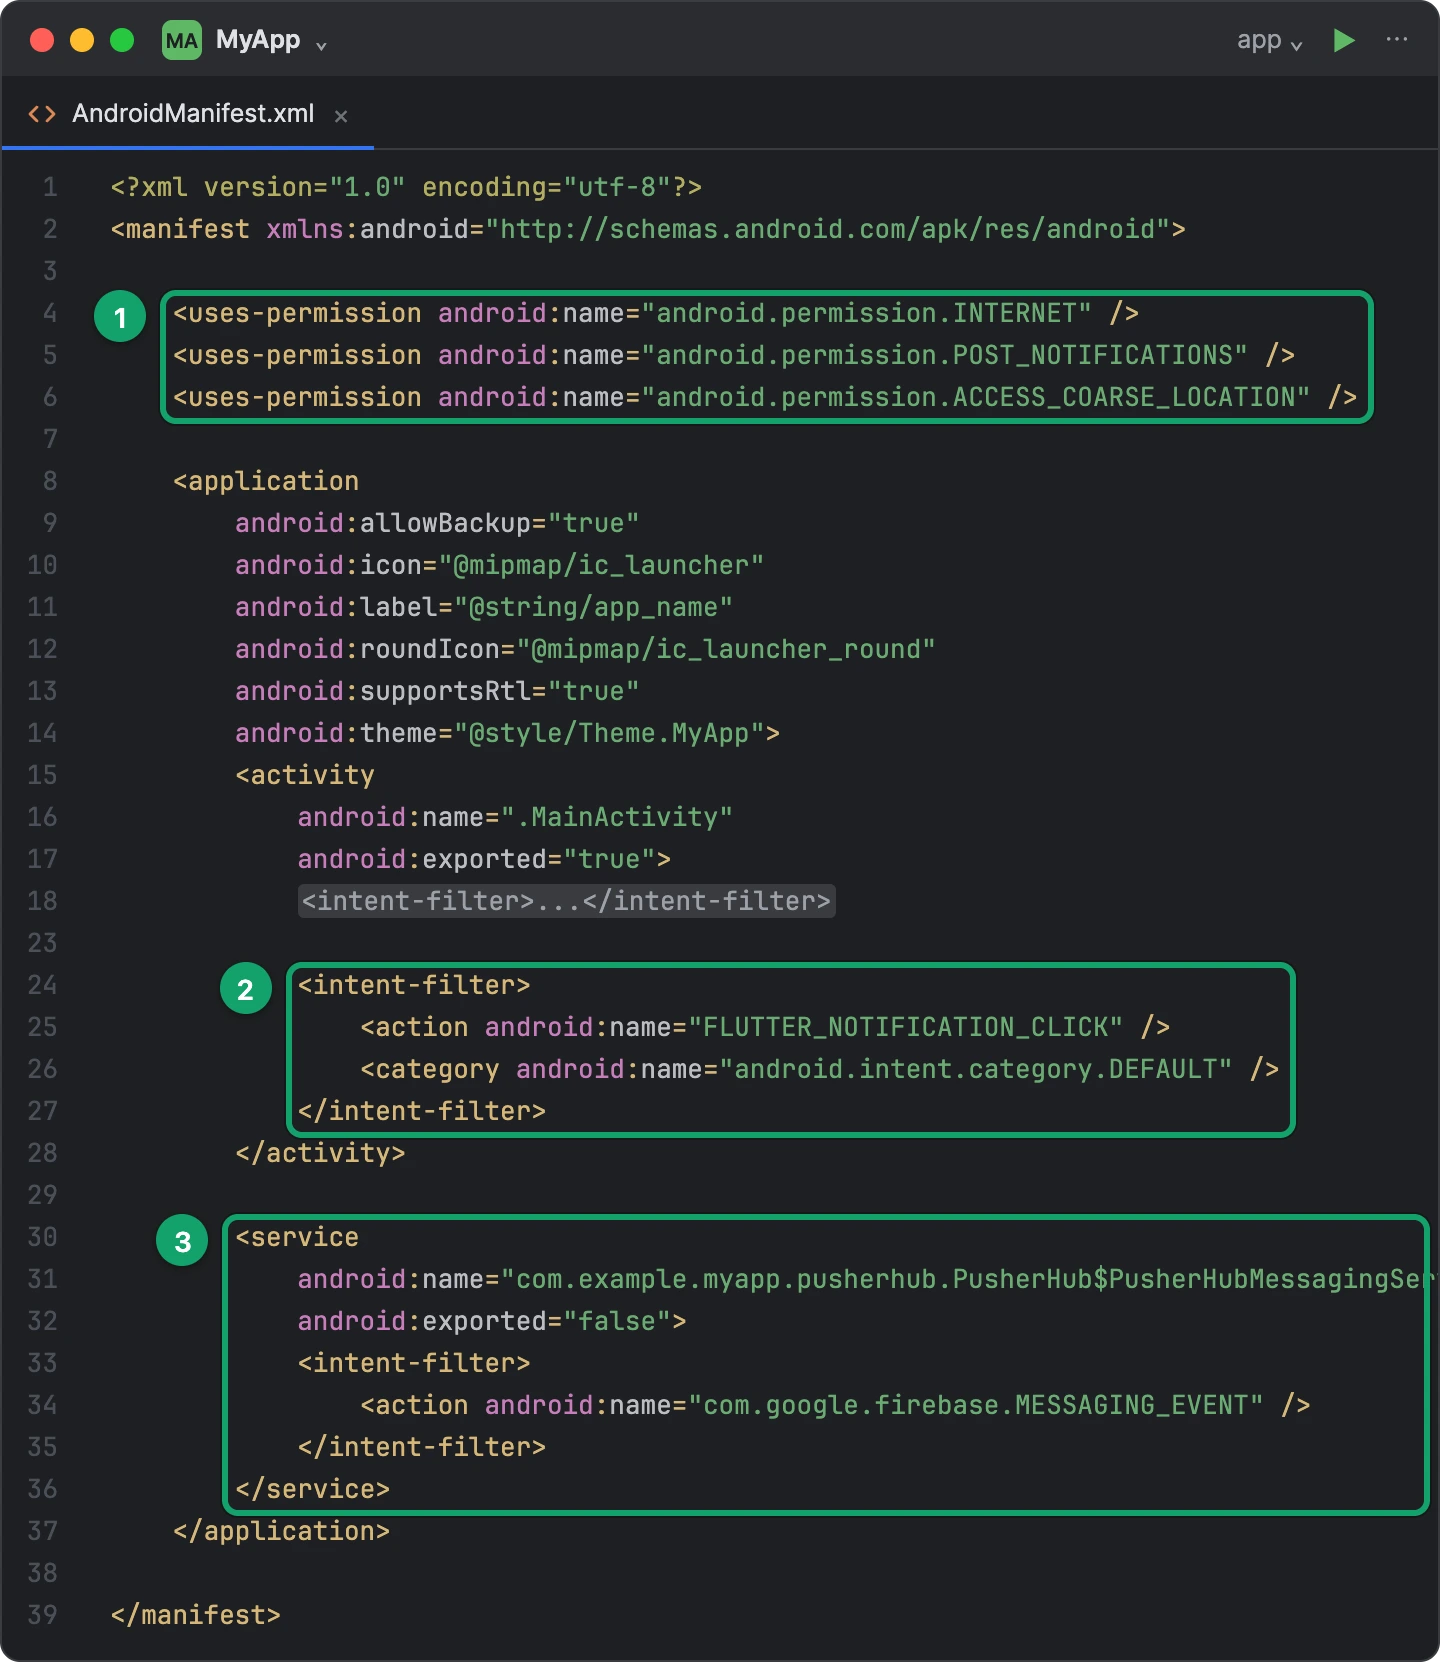Click the opening application tag on line 8
Viewport: 1440px width, 1662px height.
266,481
